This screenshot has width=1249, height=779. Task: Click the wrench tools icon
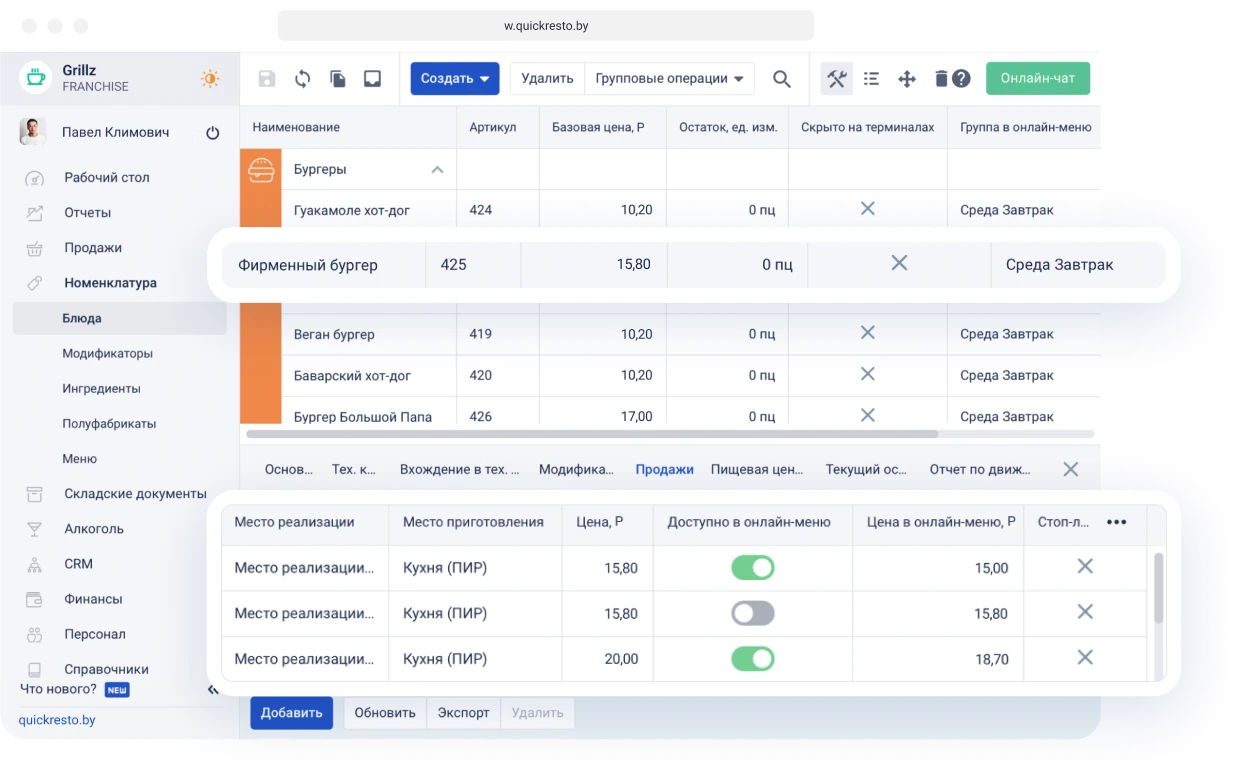836,78
